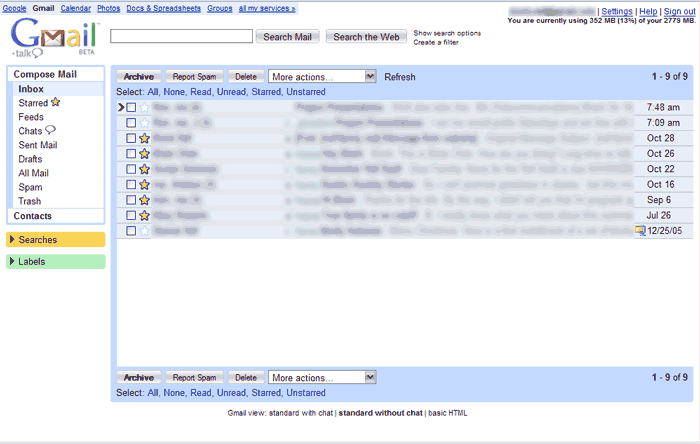The image size is (700, 444).
Task: Click the Search Mail button
Action: tap(288, 37)
